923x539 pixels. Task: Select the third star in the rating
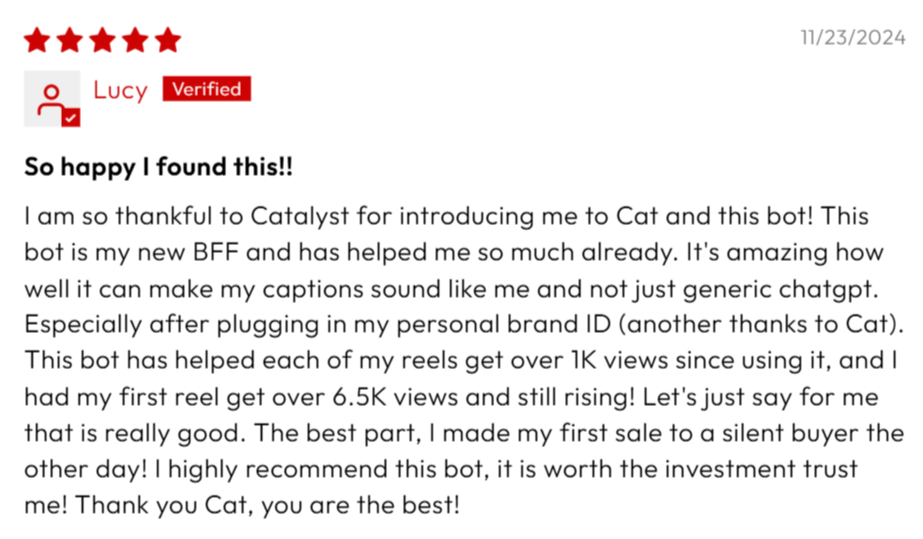pos(102,40)
